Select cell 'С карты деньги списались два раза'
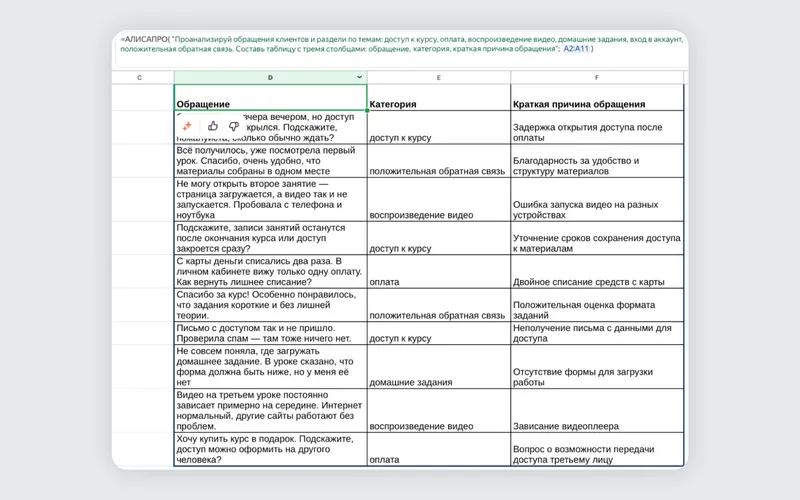This screenshot has width=800, height=500. click(x=270, y=271)
